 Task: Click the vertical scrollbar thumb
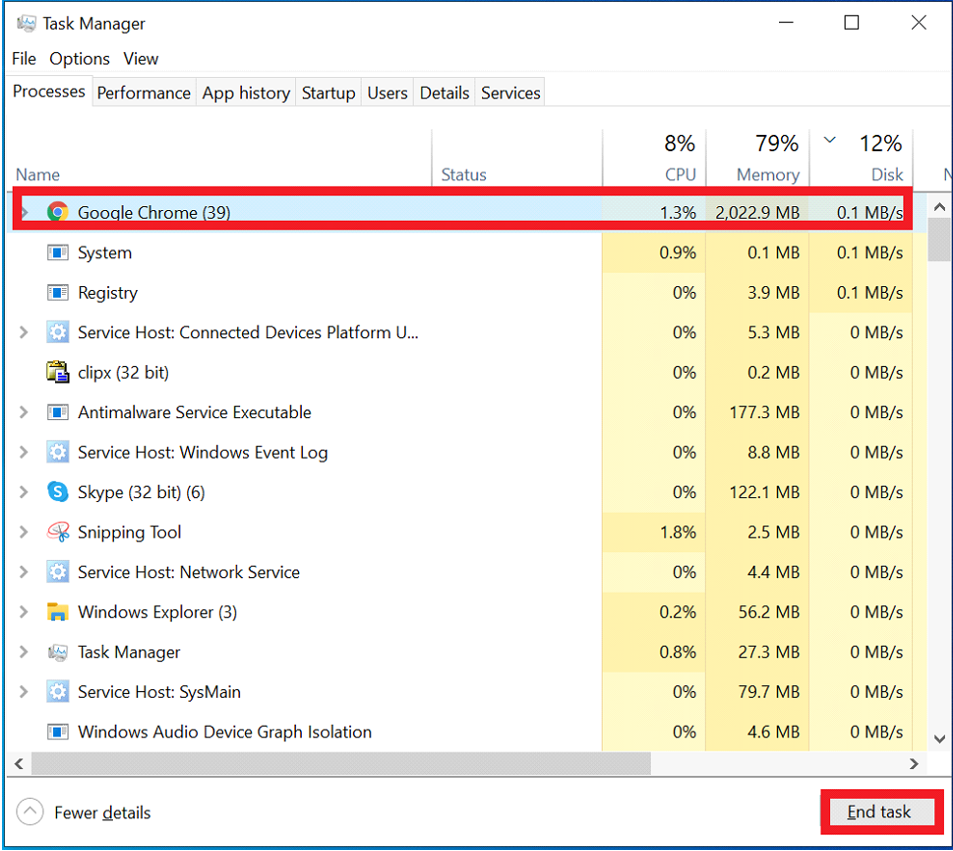[940, 239]
